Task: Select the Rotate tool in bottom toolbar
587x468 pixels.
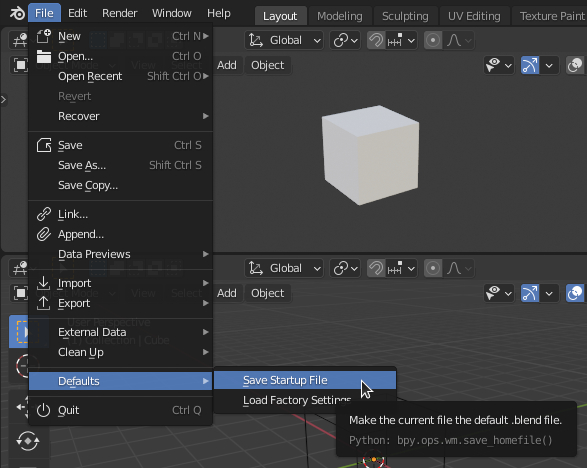Action: (28, 441)
